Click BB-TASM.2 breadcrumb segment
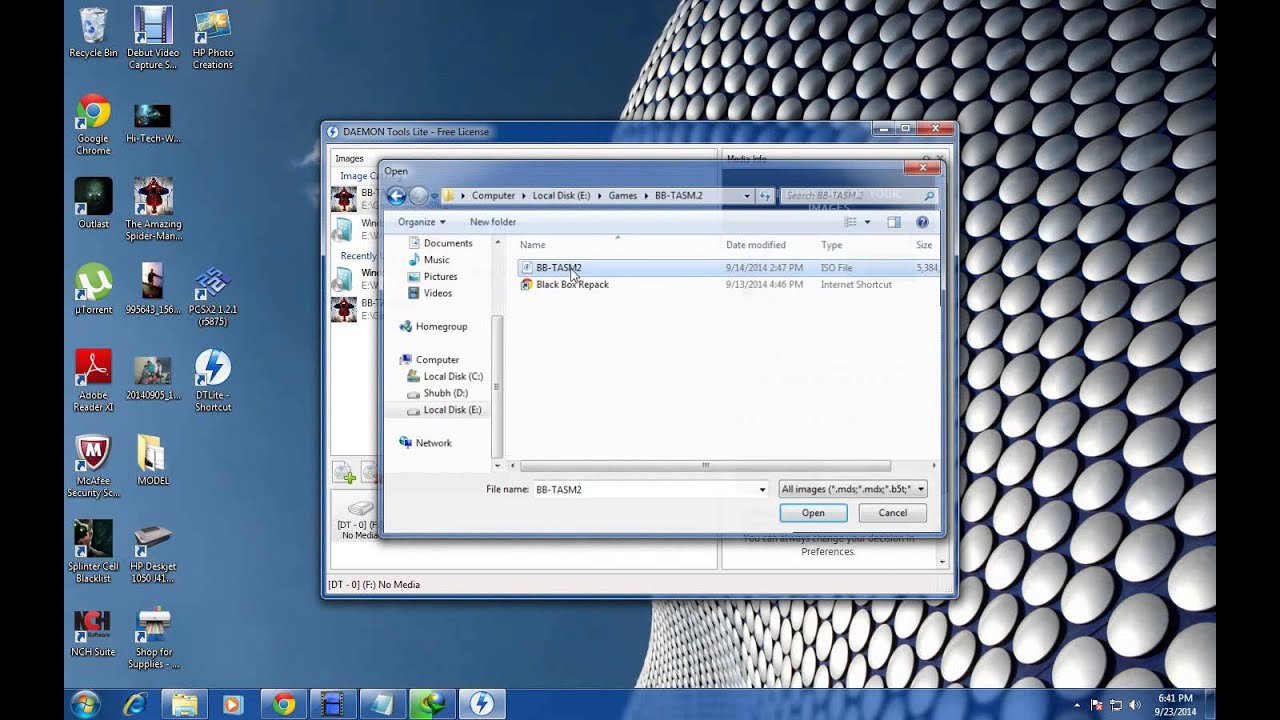Viewport: 1280px width, 720px height. pos(679,196)
